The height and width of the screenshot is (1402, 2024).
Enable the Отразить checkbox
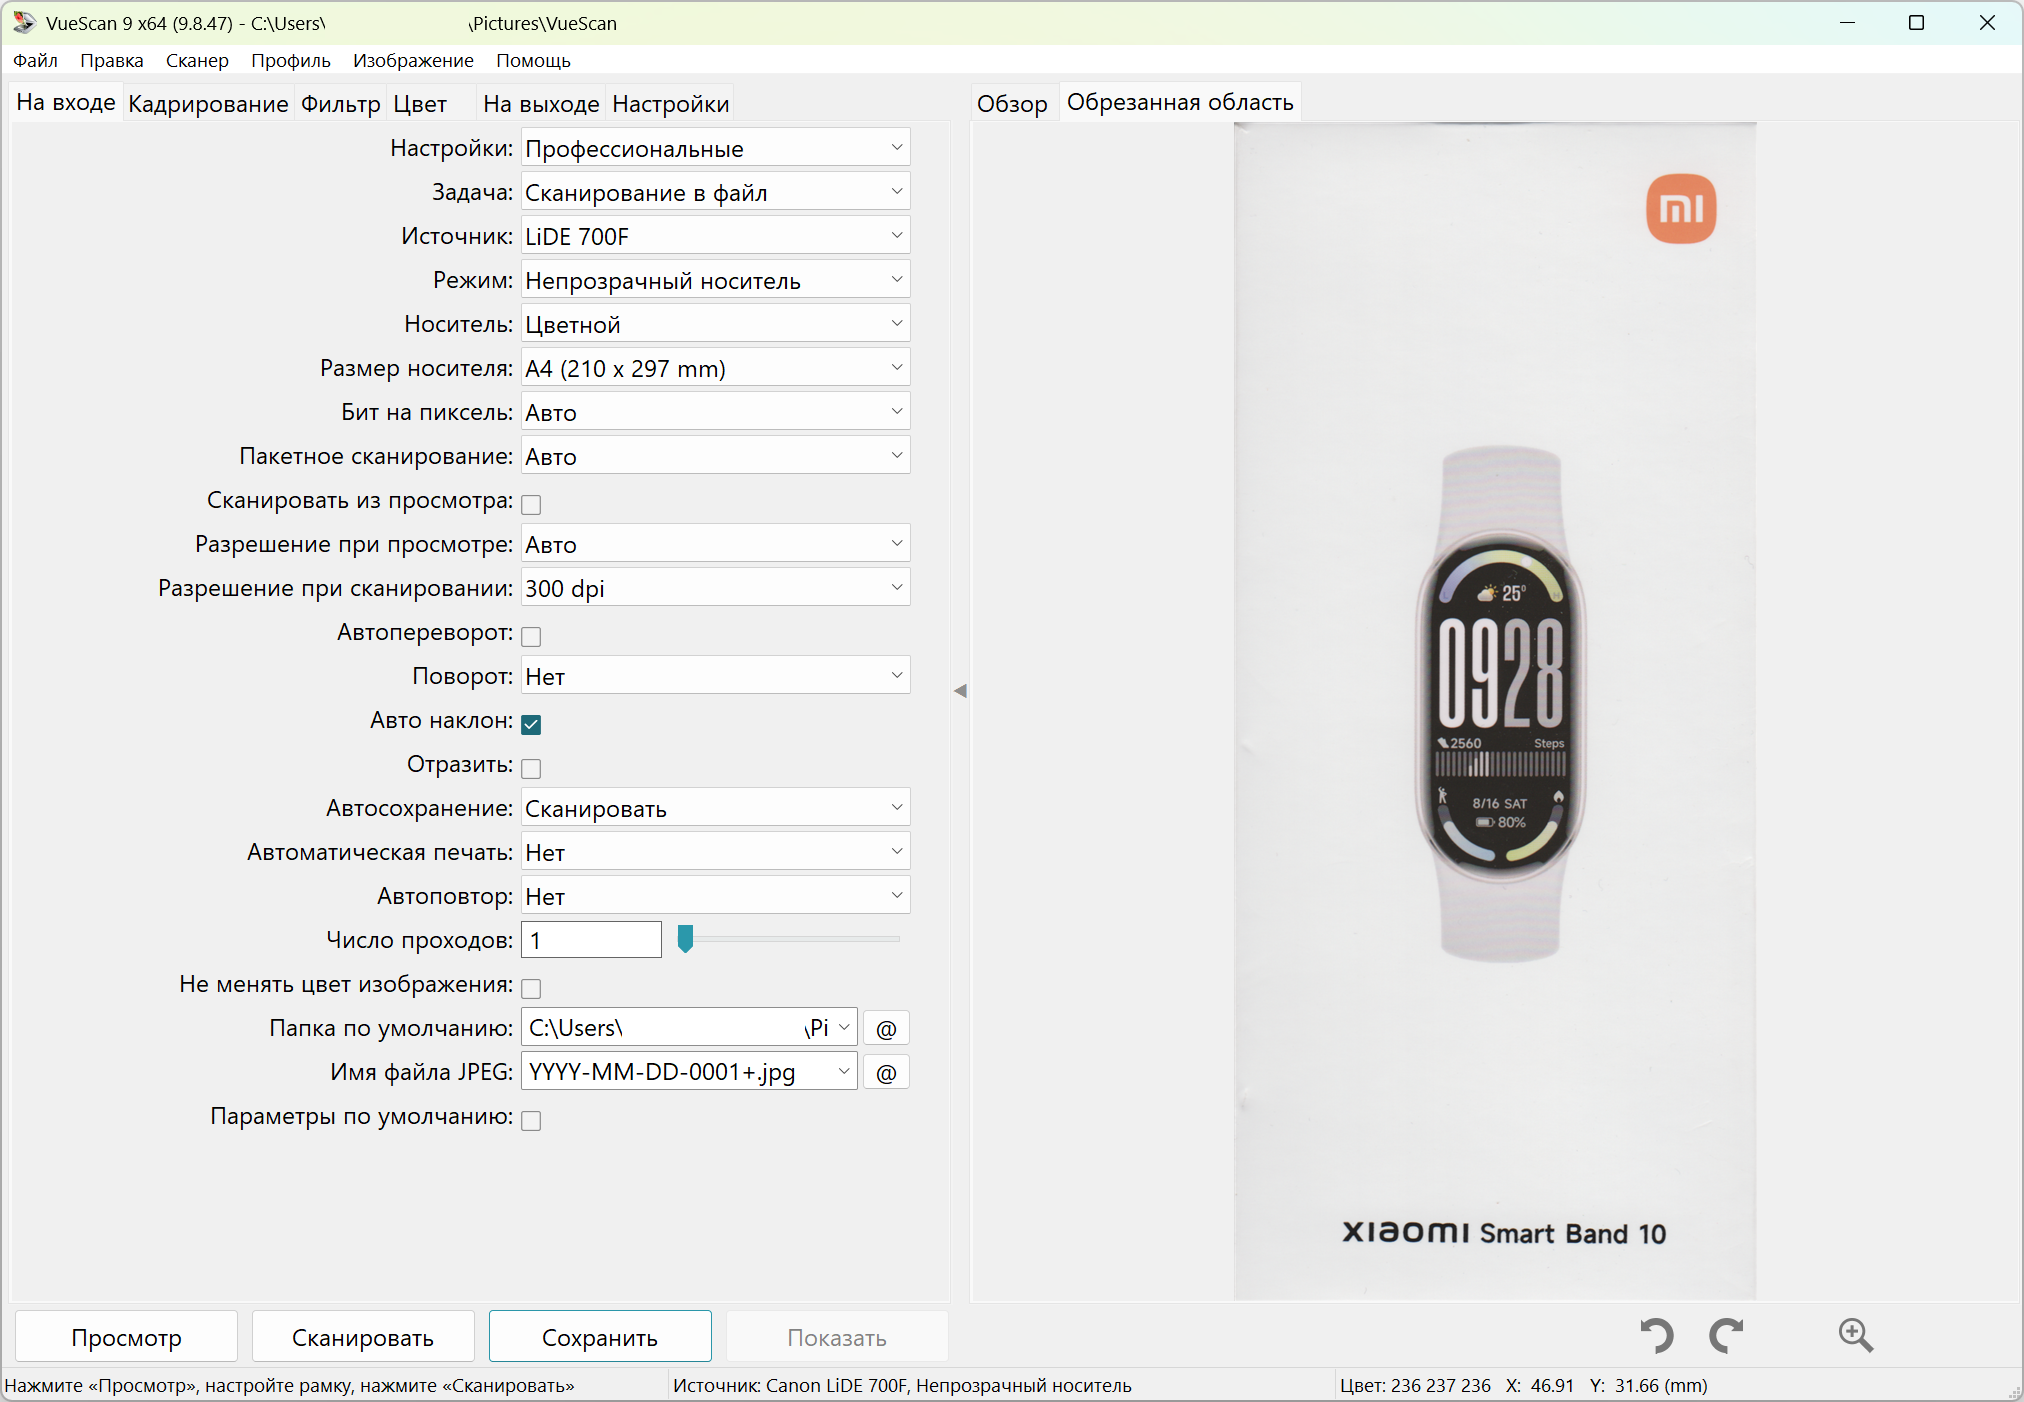(531, 768)
